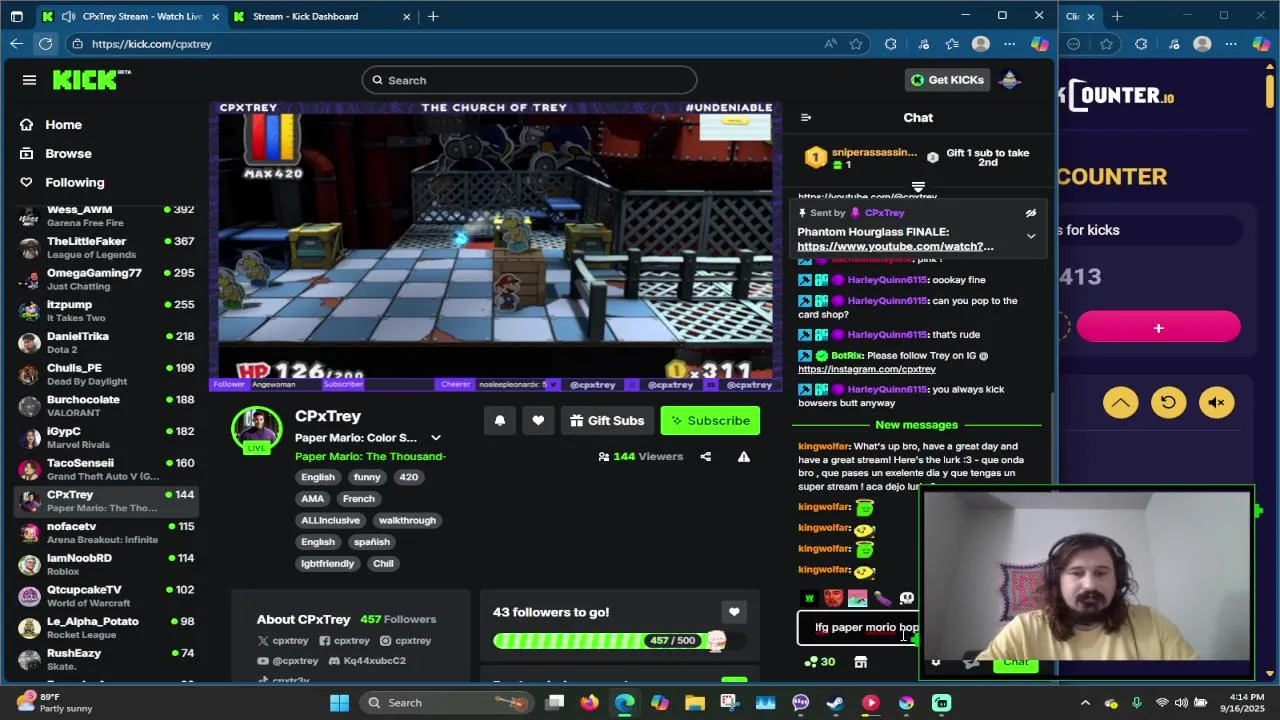Open Gift Subs for CPxTrey

(607, 421)
